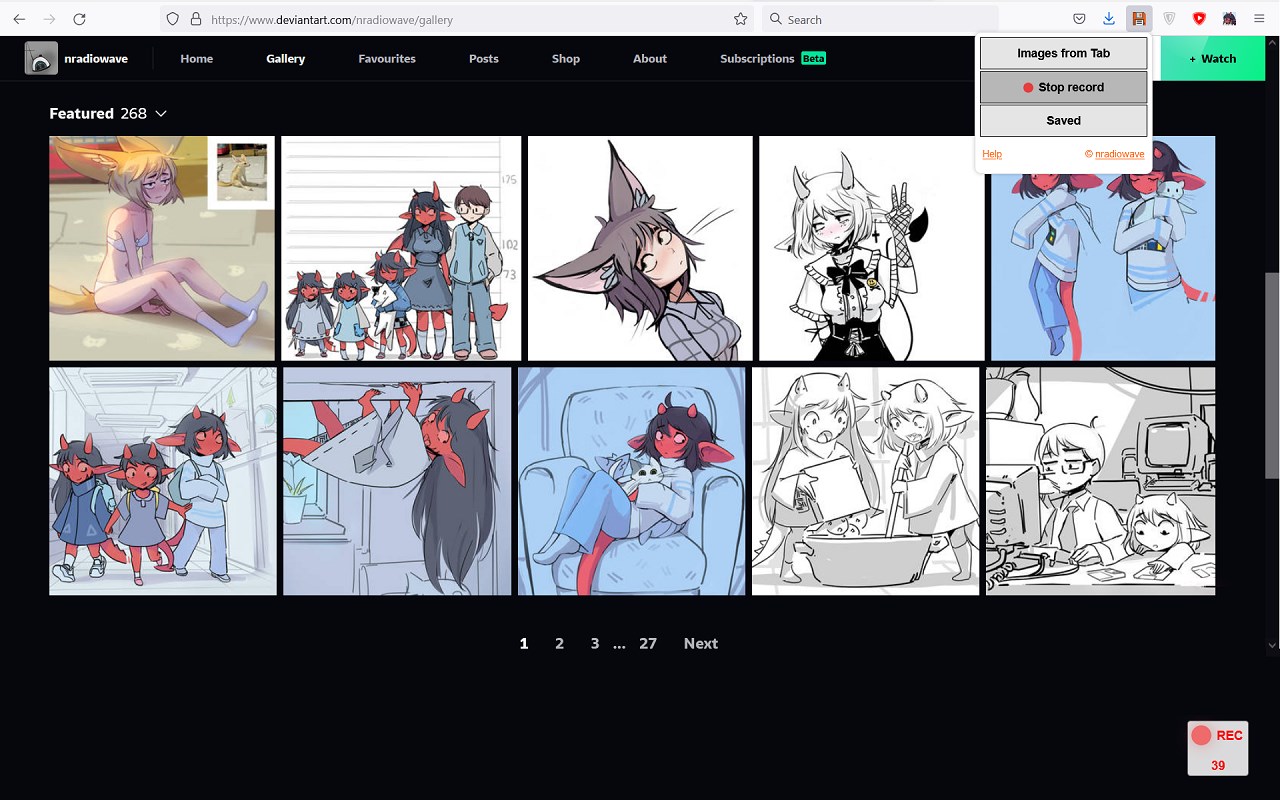The height and width of the screenshot is (800, 1280).
Task: Go back using the browser back arrow
Action: coord(19,19)
